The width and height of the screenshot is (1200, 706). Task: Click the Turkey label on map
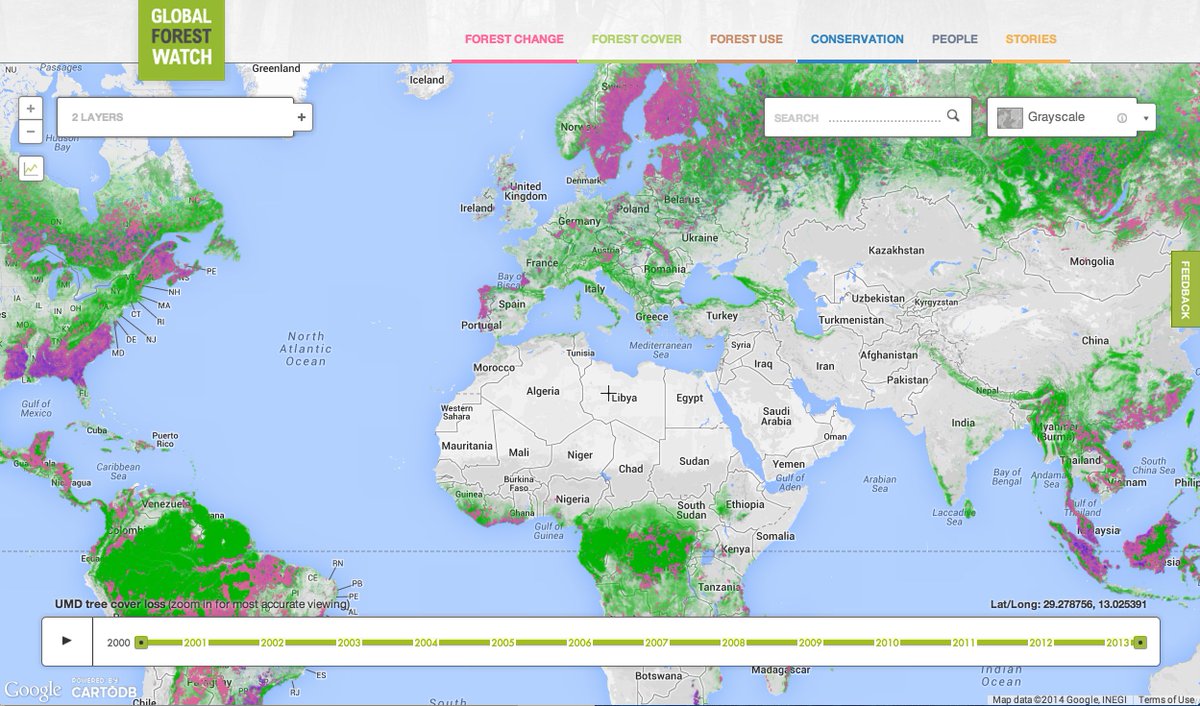point(721,316)
